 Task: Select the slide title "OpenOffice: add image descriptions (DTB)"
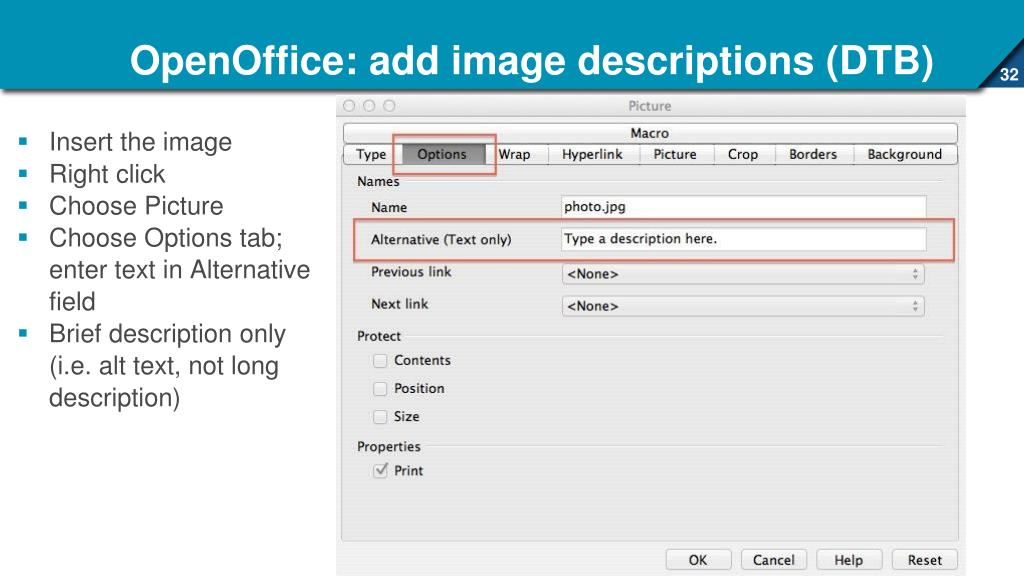coord(532,61)
